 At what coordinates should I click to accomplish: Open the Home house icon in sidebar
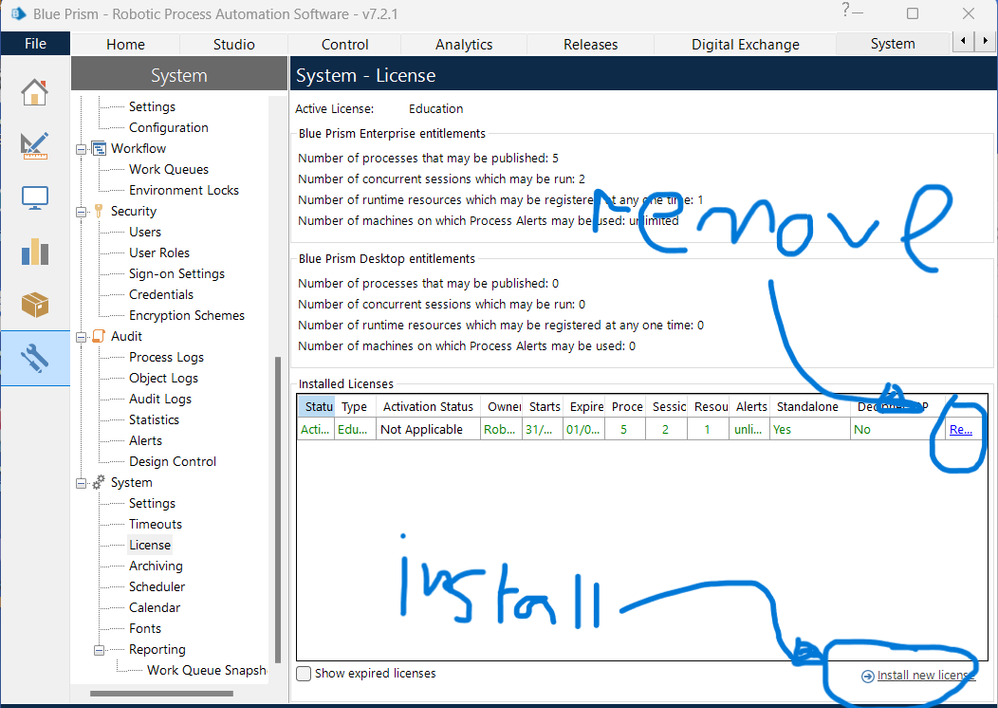point(34,93)
